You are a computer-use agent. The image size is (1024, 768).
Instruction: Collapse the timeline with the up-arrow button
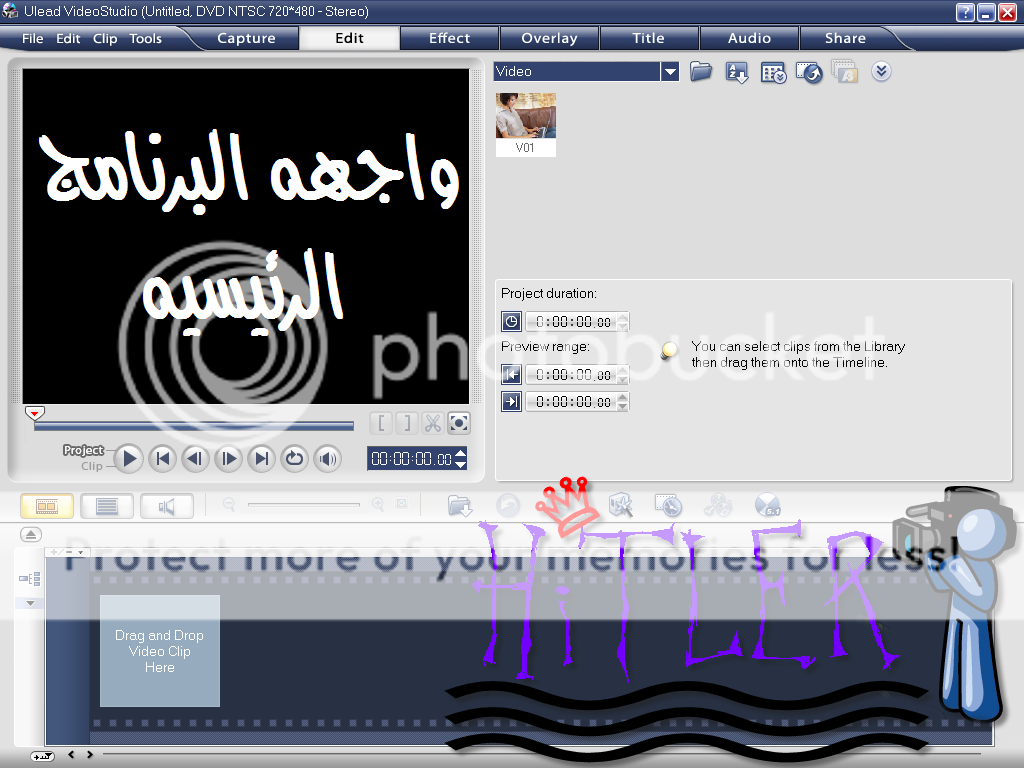click(x=31, y=534)
